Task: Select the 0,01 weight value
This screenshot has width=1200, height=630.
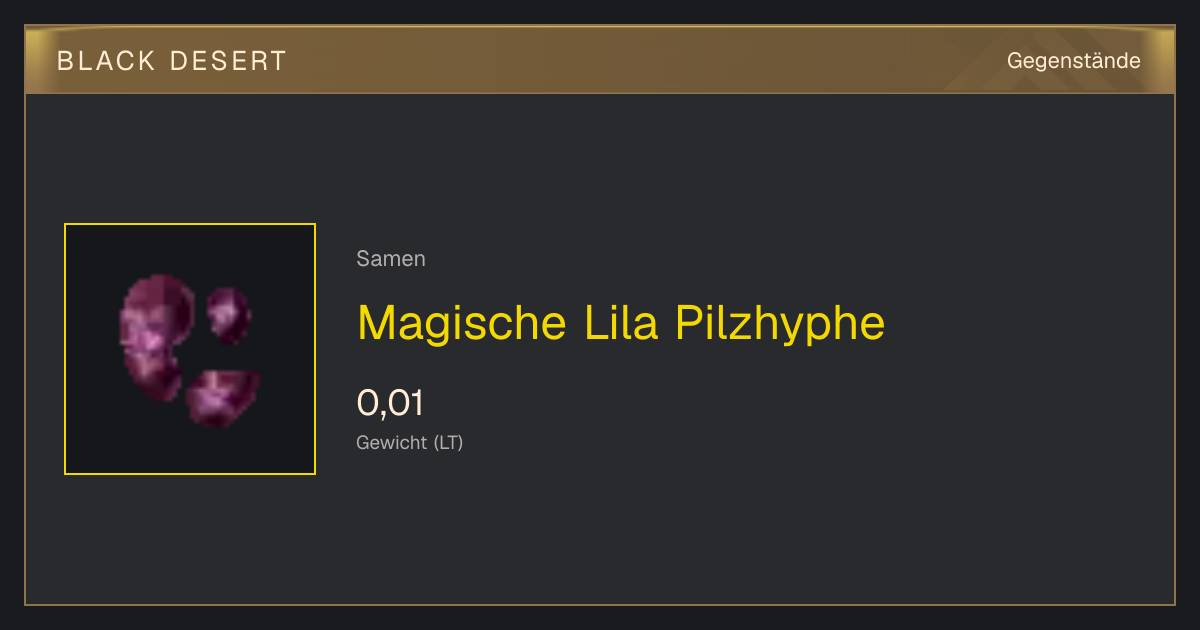Action: 390,403
